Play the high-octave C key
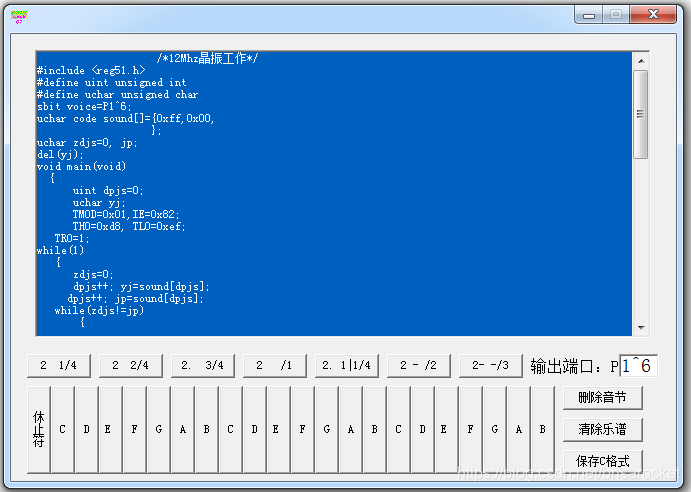 [398, 429]
